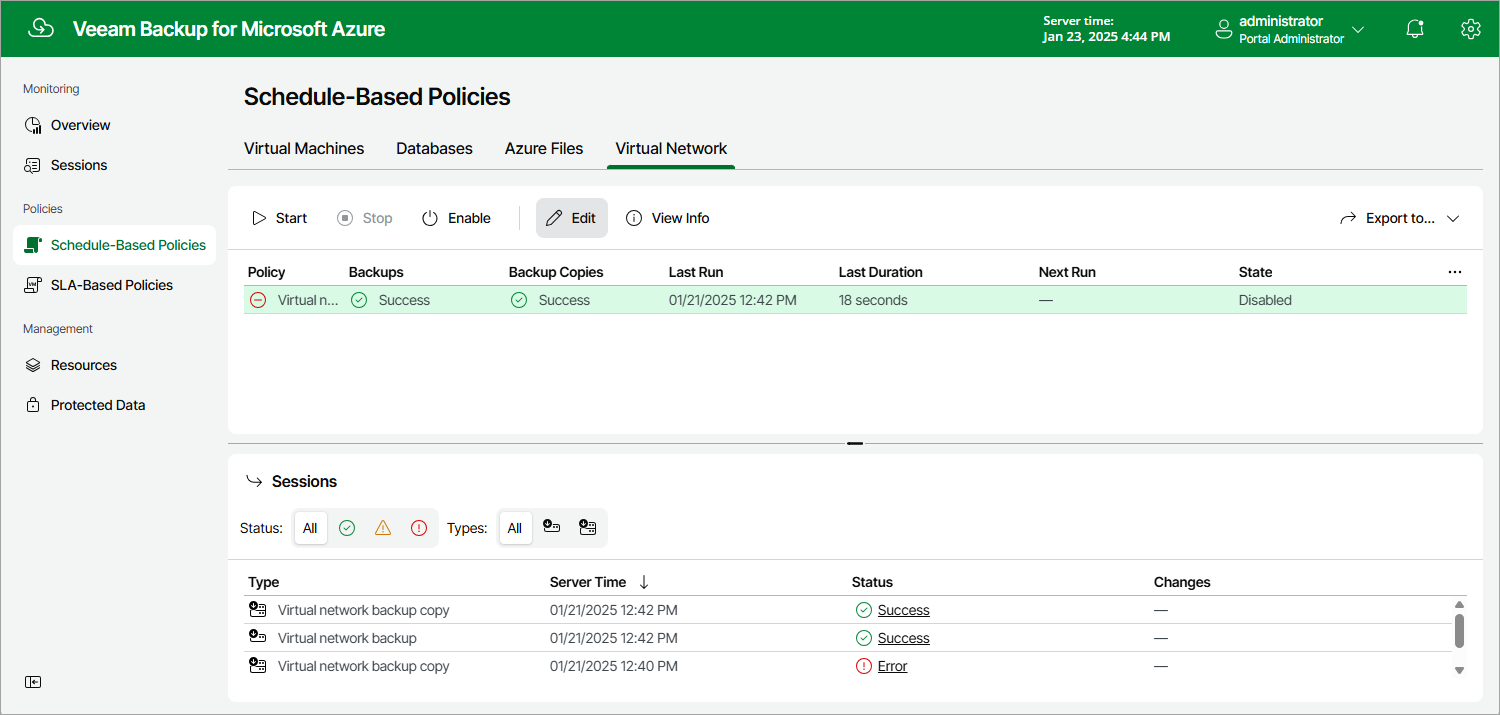Sort sessions by Type column
Viewport: 1500px width, 715px height.
coord(264,582)
